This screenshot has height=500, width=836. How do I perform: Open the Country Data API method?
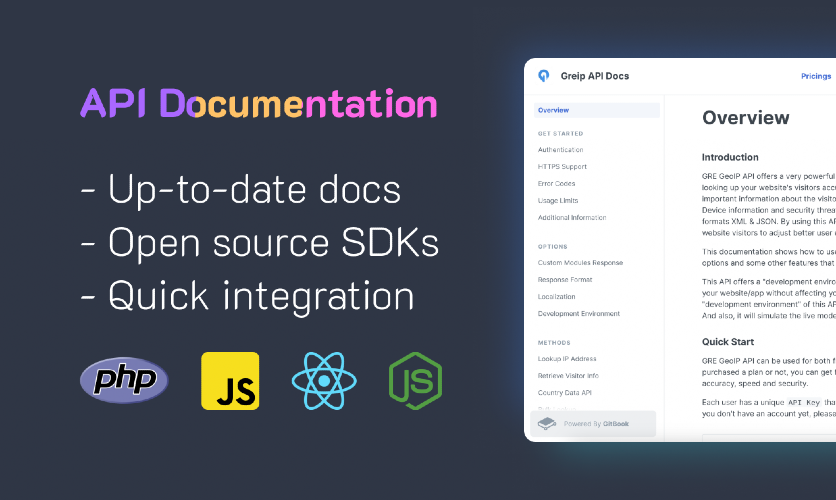[564, 393]
